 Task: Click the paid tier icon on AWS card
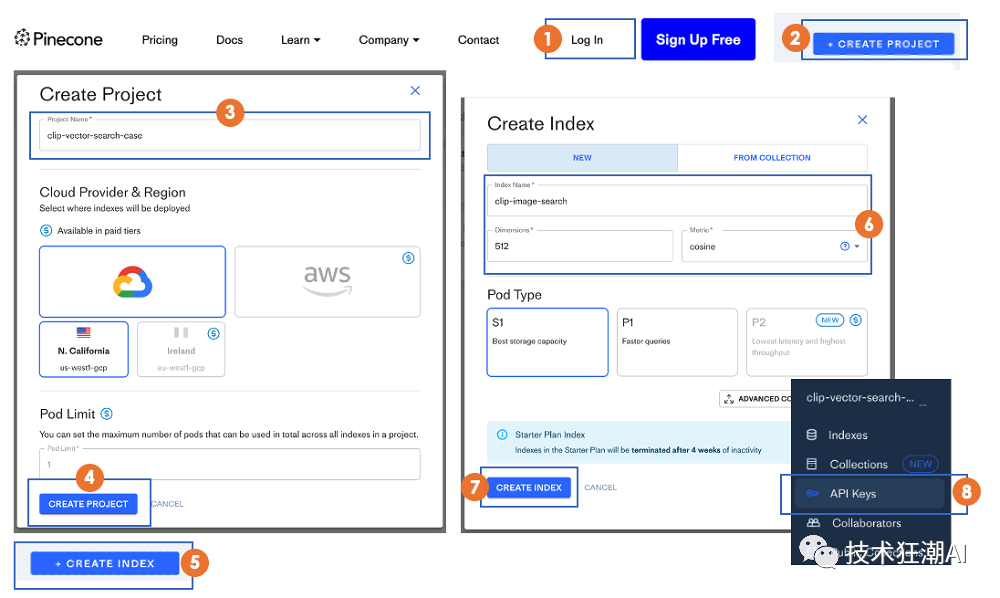point(408,258)
